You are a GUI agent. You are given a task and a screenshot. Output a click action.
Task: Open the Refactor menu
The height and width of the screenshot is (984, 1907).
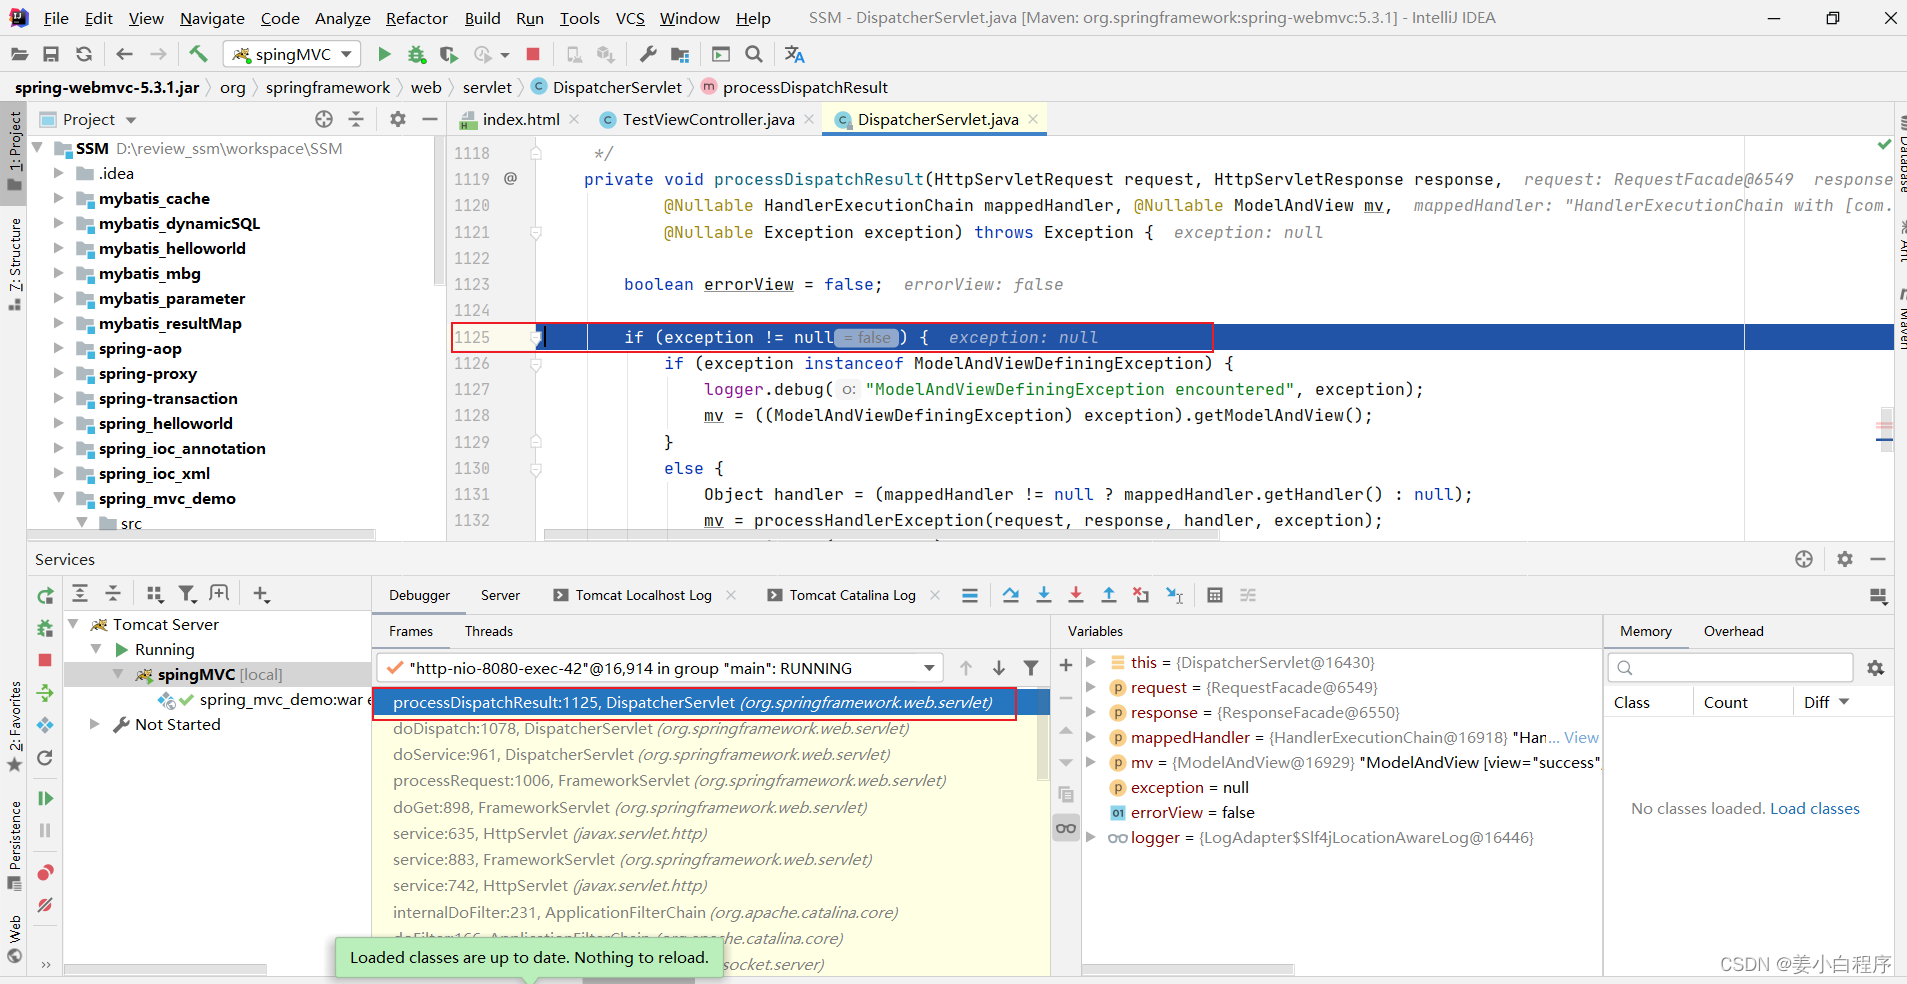tap(416, 18)
